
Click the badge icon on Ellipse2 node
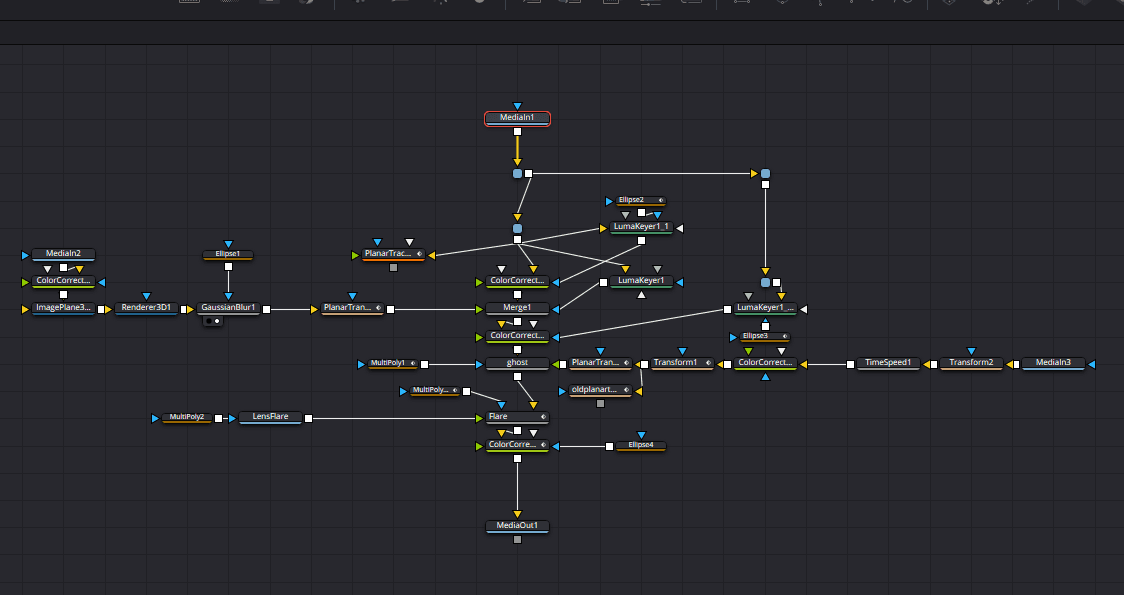(x=661, y=201)
